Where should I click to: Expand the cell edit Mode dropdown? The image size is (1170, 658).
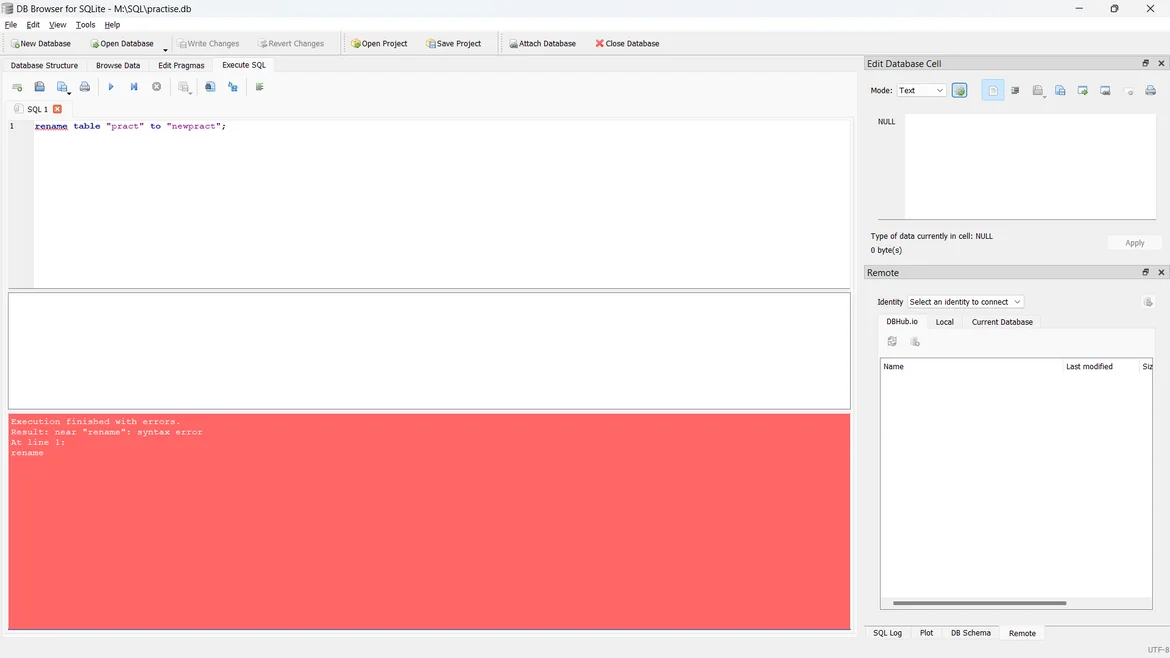click(921, 91)
